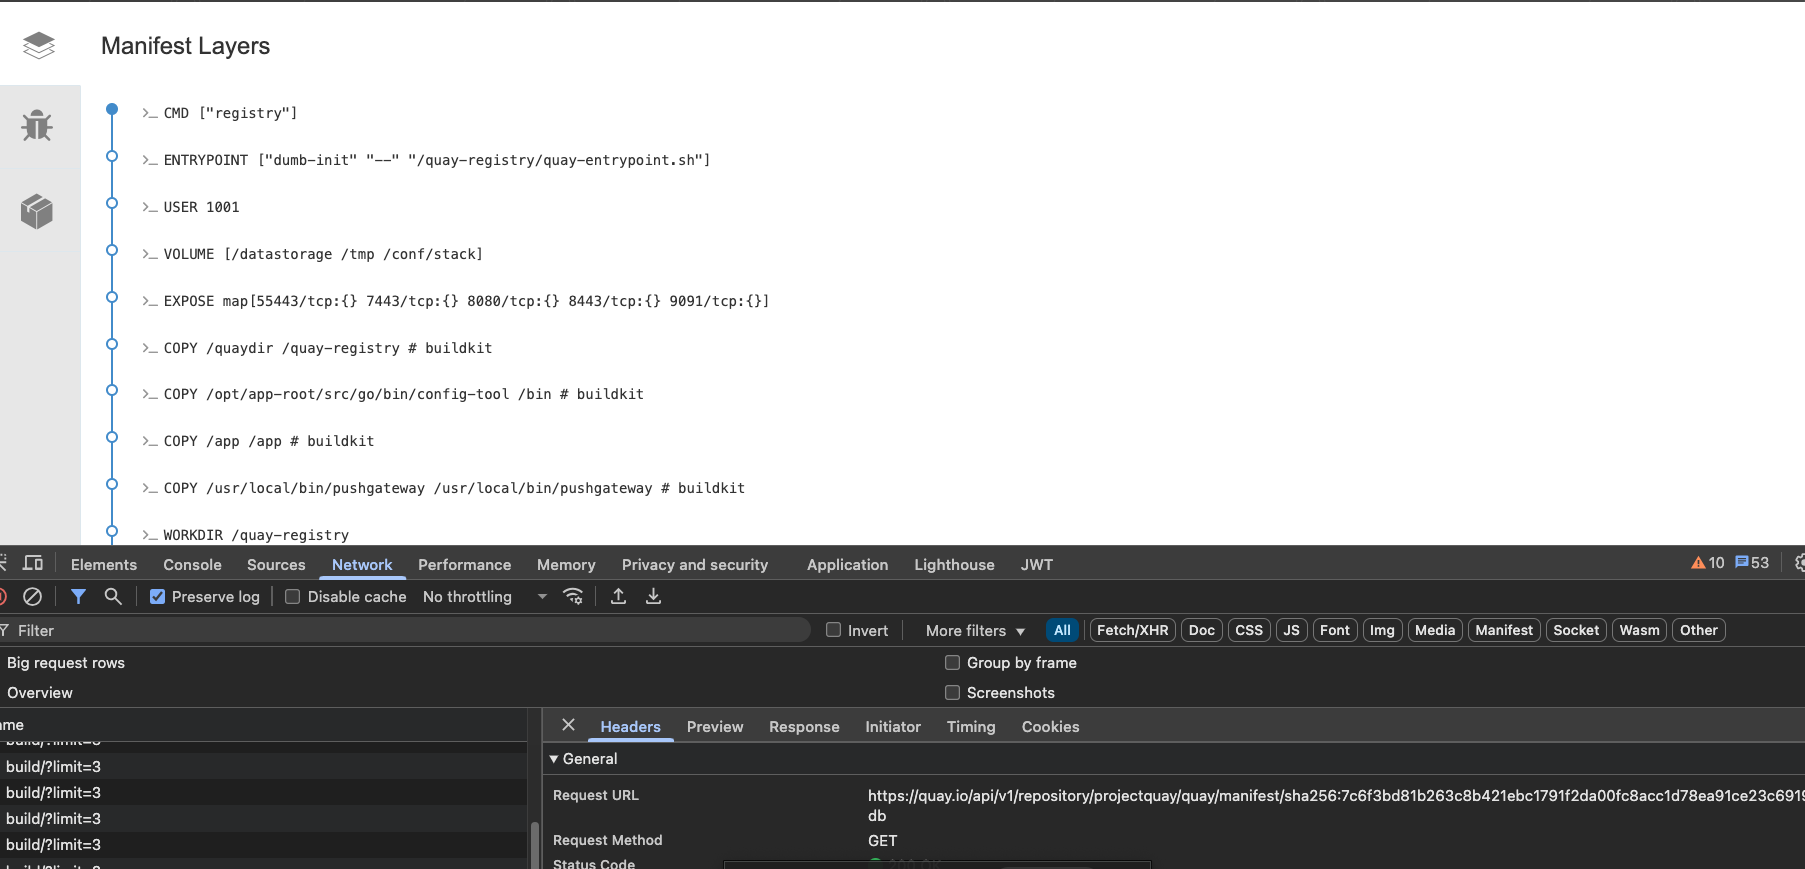Image resolution: width=1805 pixels, height=869 pixels.
Task: Show the Cookies tab of the request
Action: coord(1050,727)
